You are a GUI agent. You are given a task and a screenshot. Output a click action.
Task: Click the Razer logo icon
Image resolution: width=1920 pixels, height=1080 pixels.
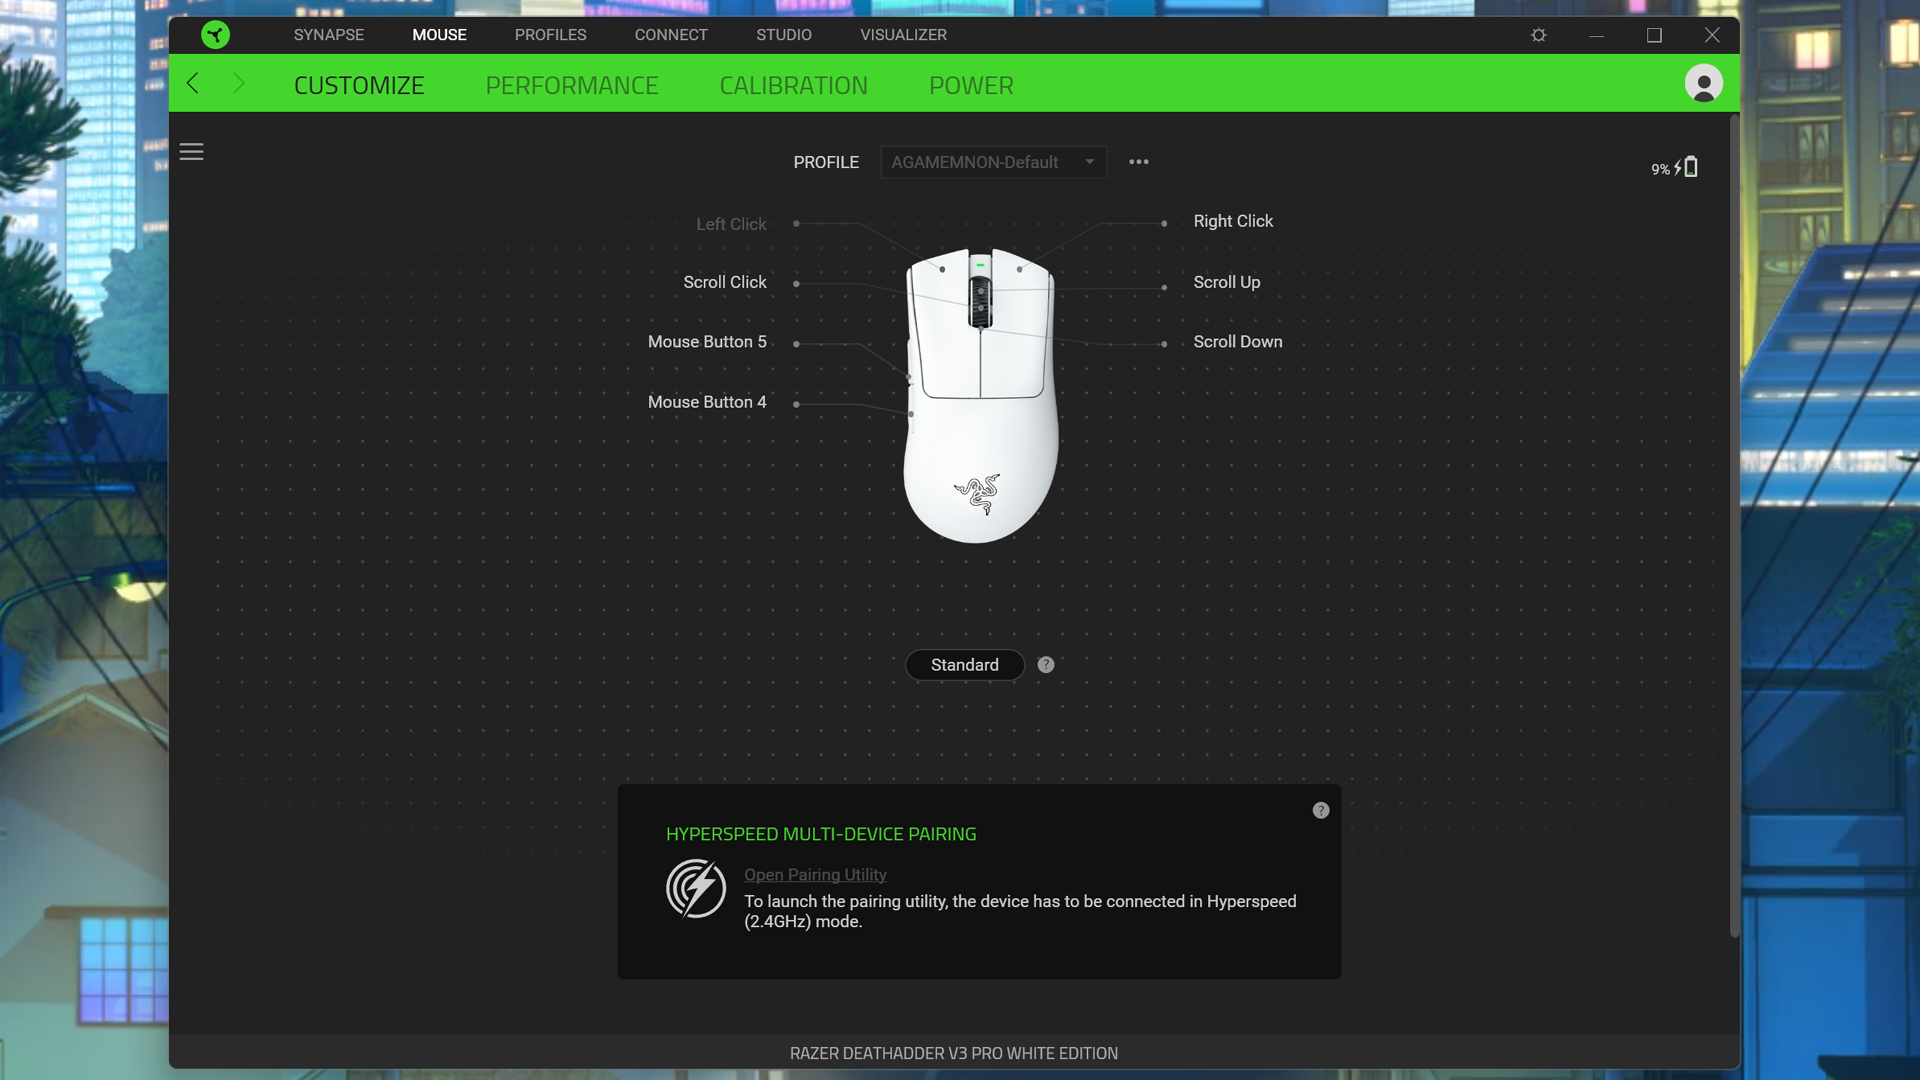[215, 35]
